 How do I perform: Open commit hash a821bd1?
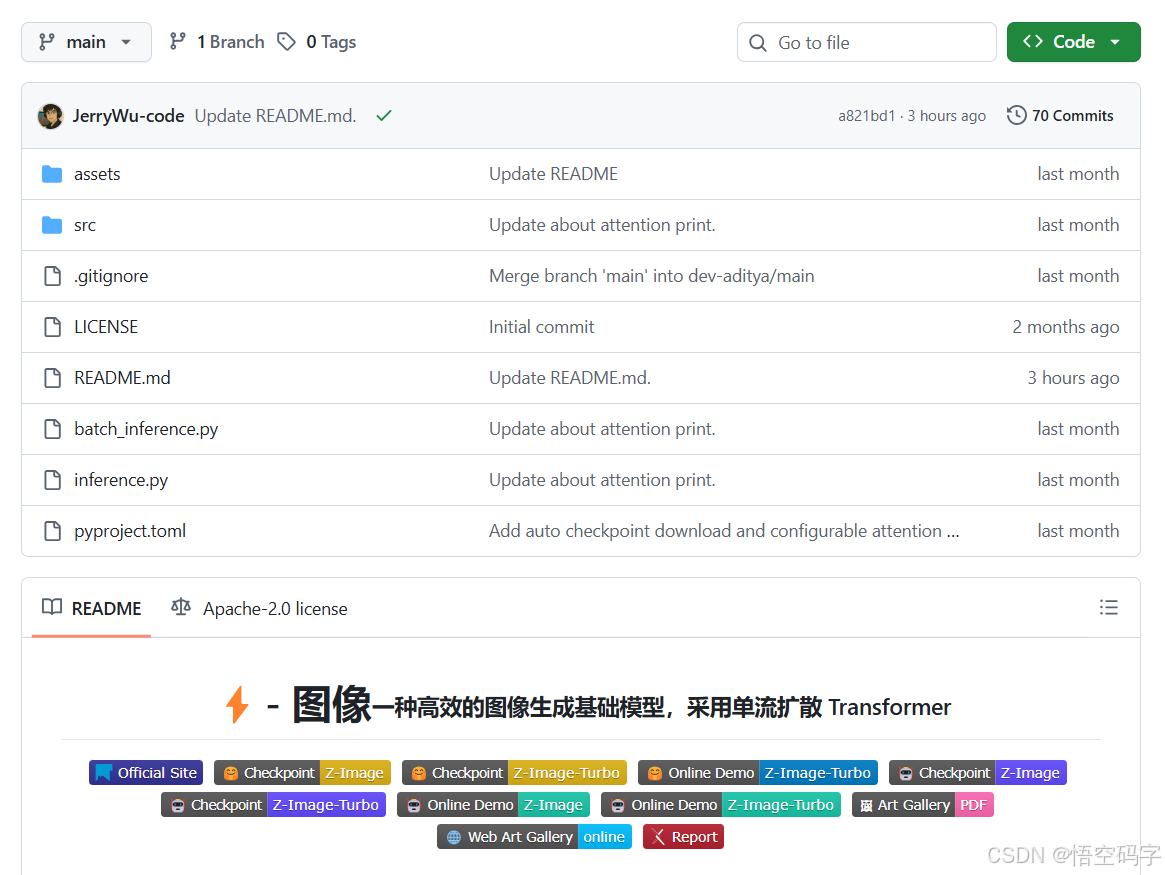[x=866, y=116]
